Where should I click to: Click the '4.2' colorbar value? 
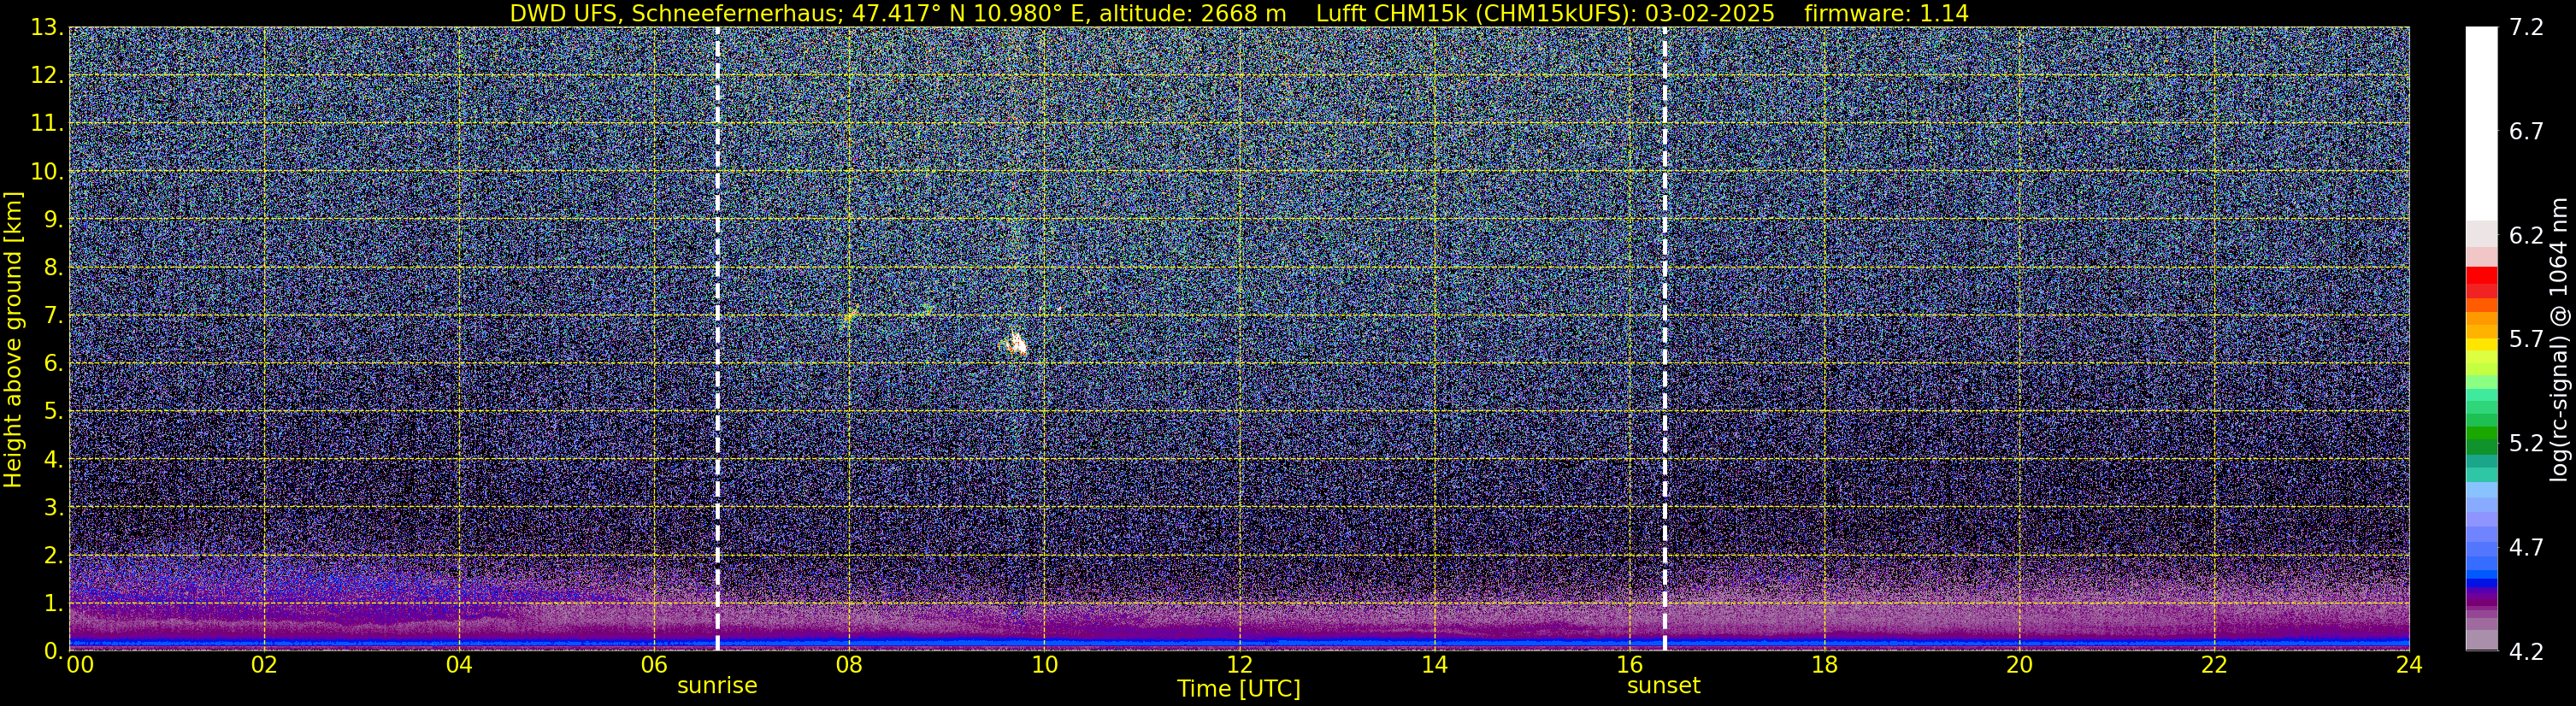pos(2526,652)
